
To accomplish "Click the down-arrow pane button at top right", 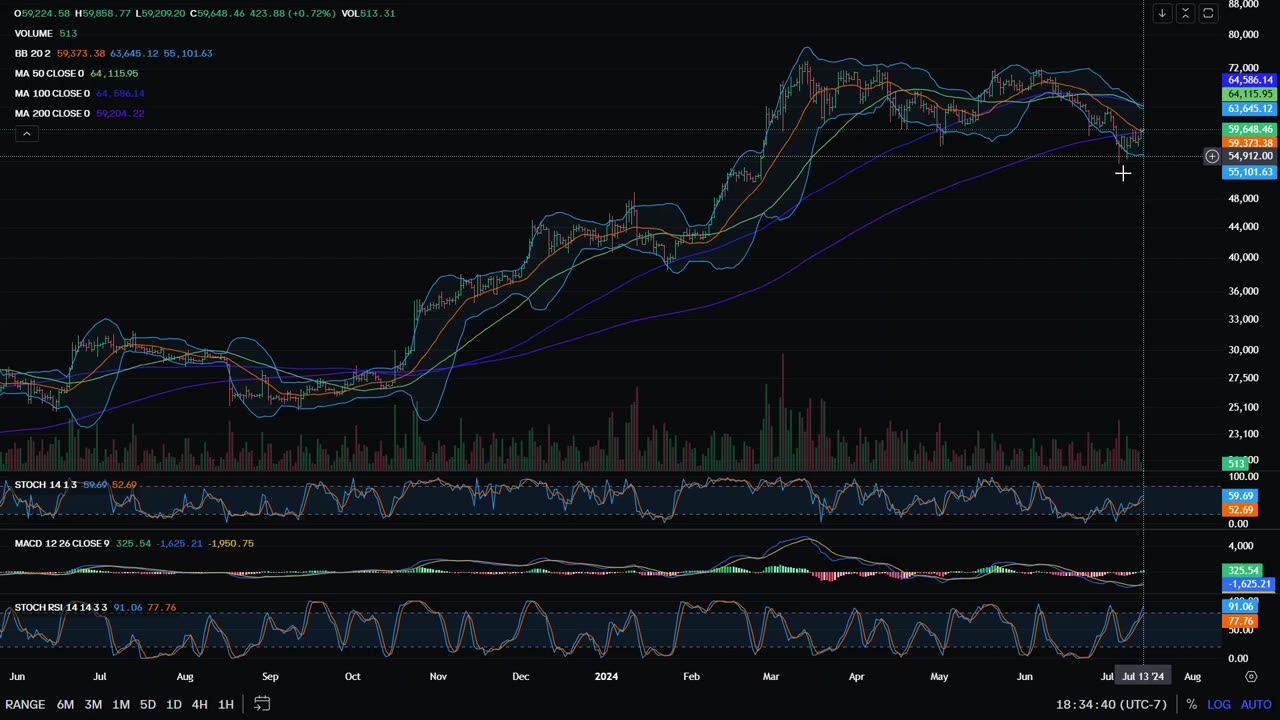I will pos(1162,13).
